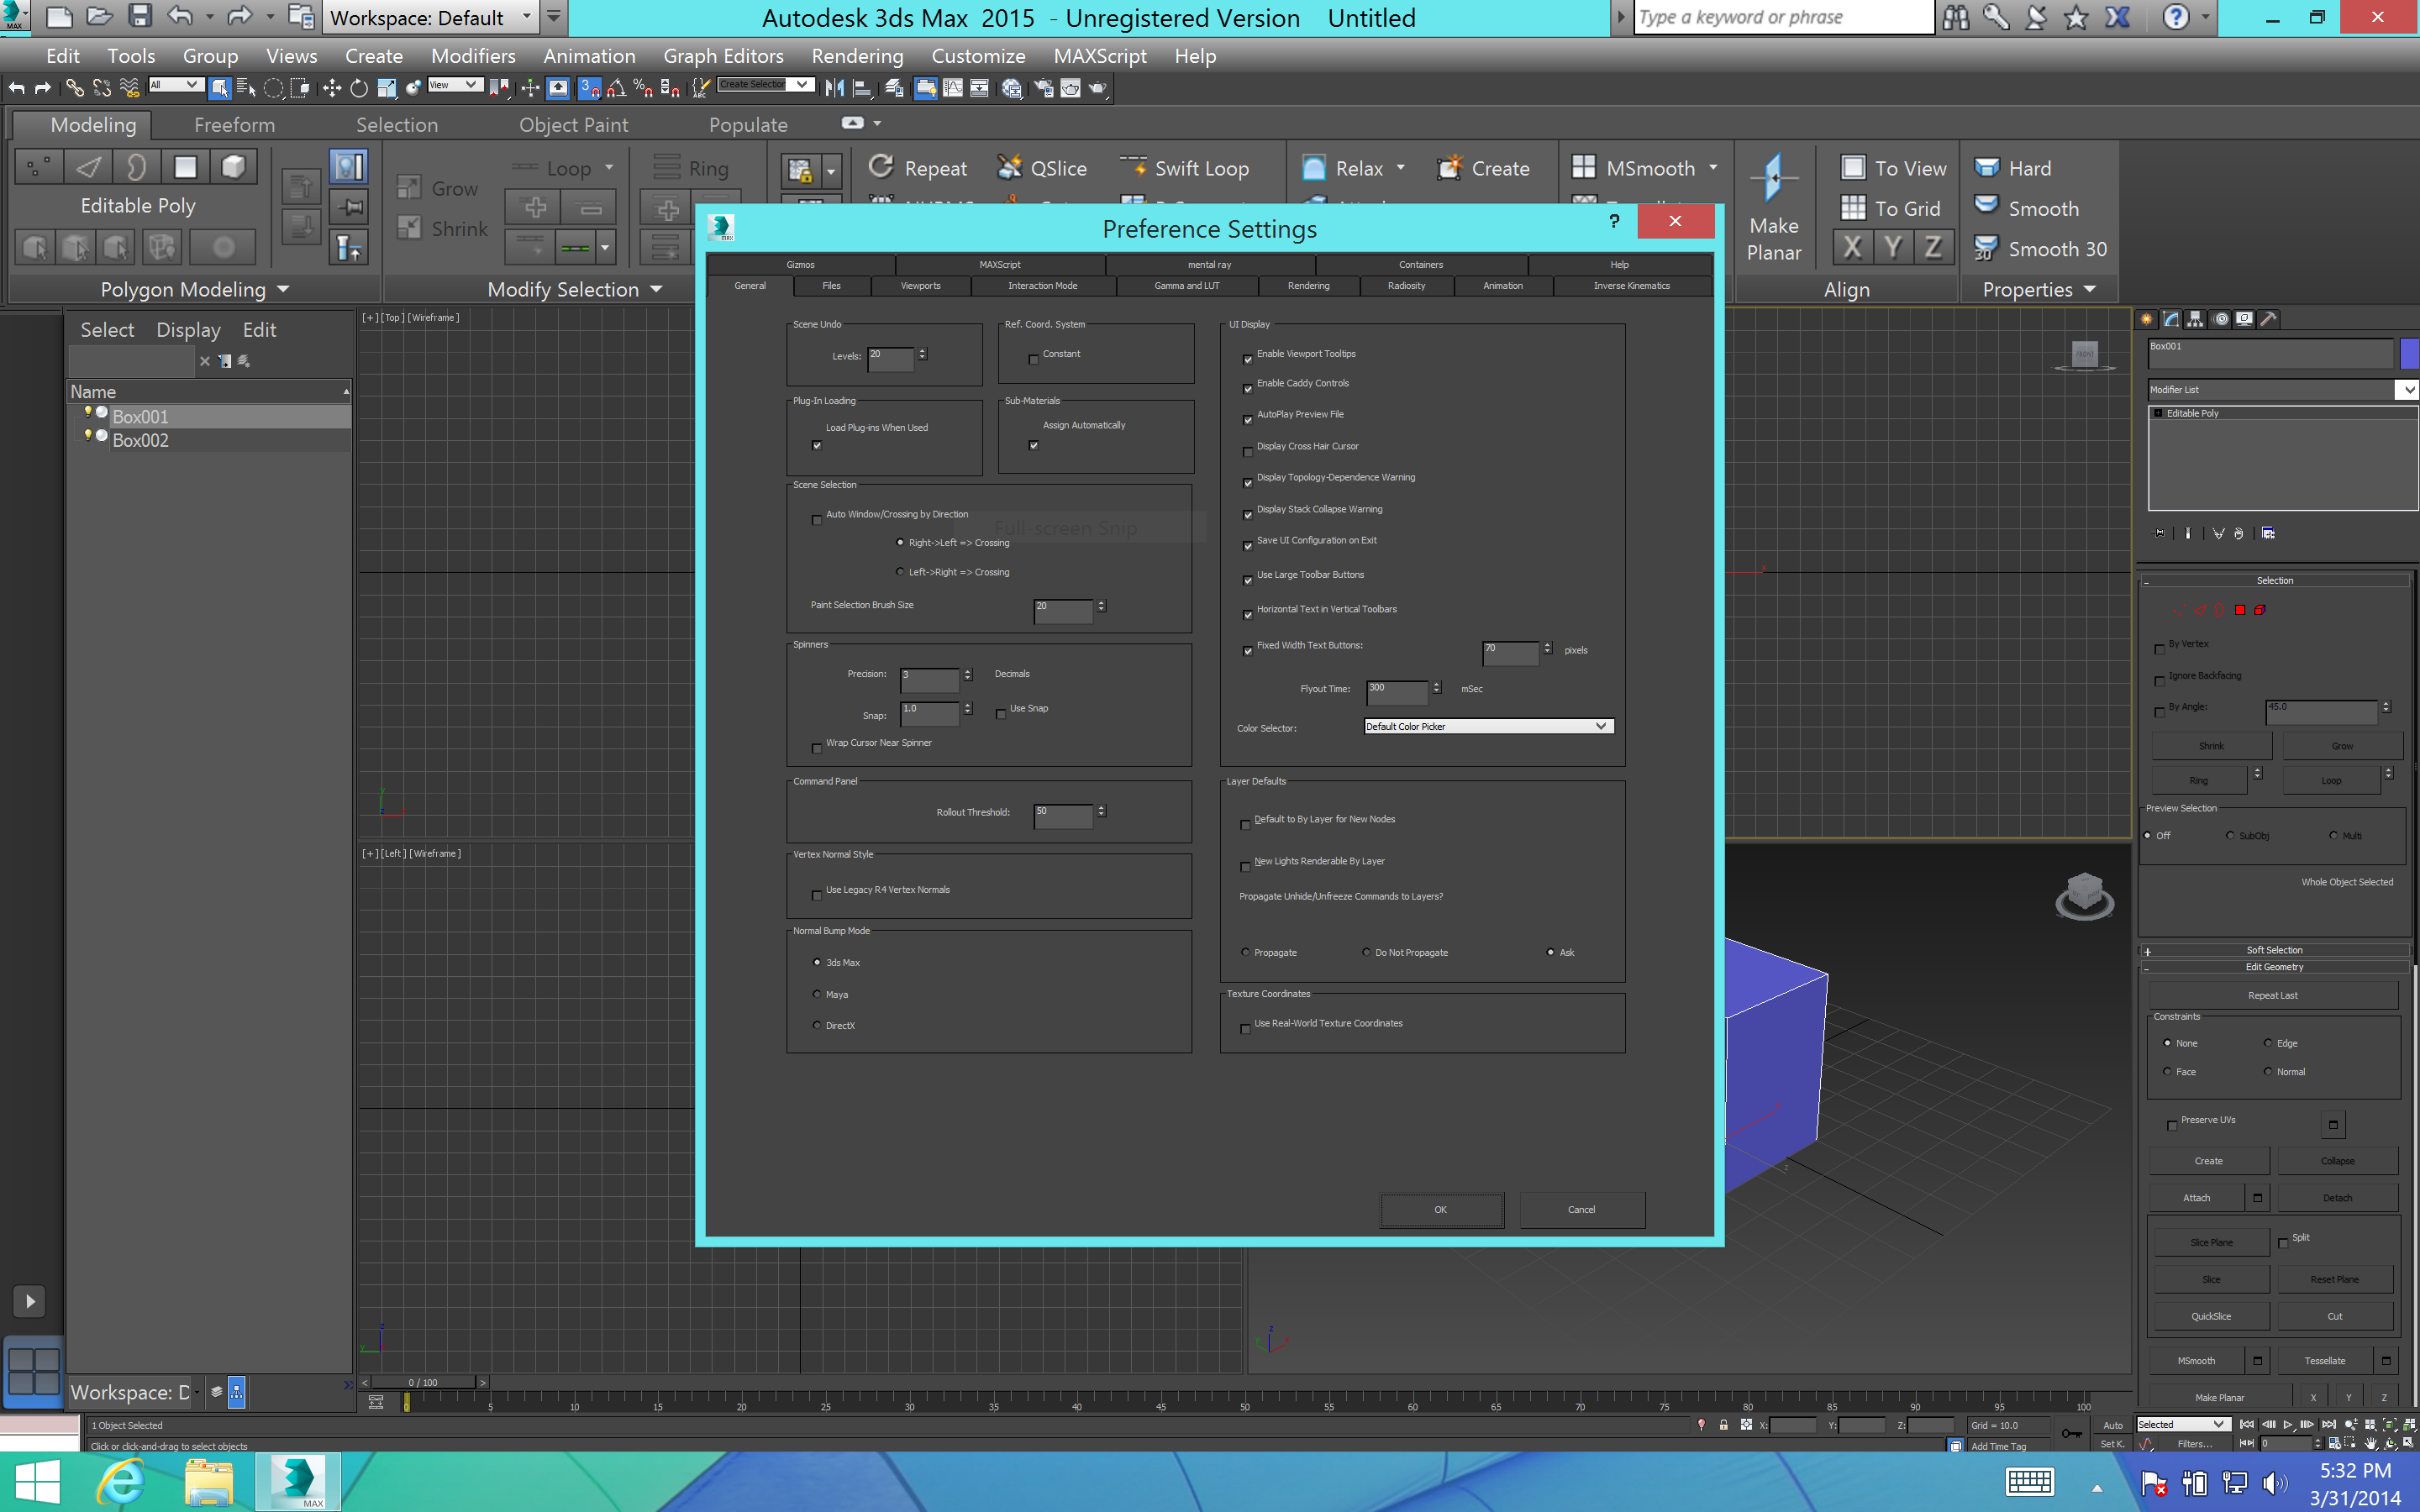Viewport: 2420px width, 1512px height.
Task: Adjust the Precision spinner value field
Action: [925, 676]
